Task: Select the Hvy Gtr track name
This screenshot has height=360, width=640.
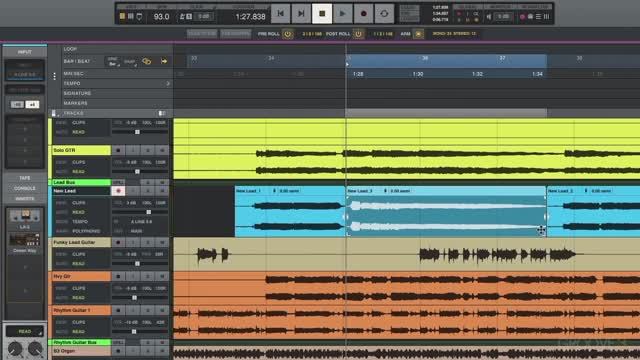Action: (x=81, y=276)
